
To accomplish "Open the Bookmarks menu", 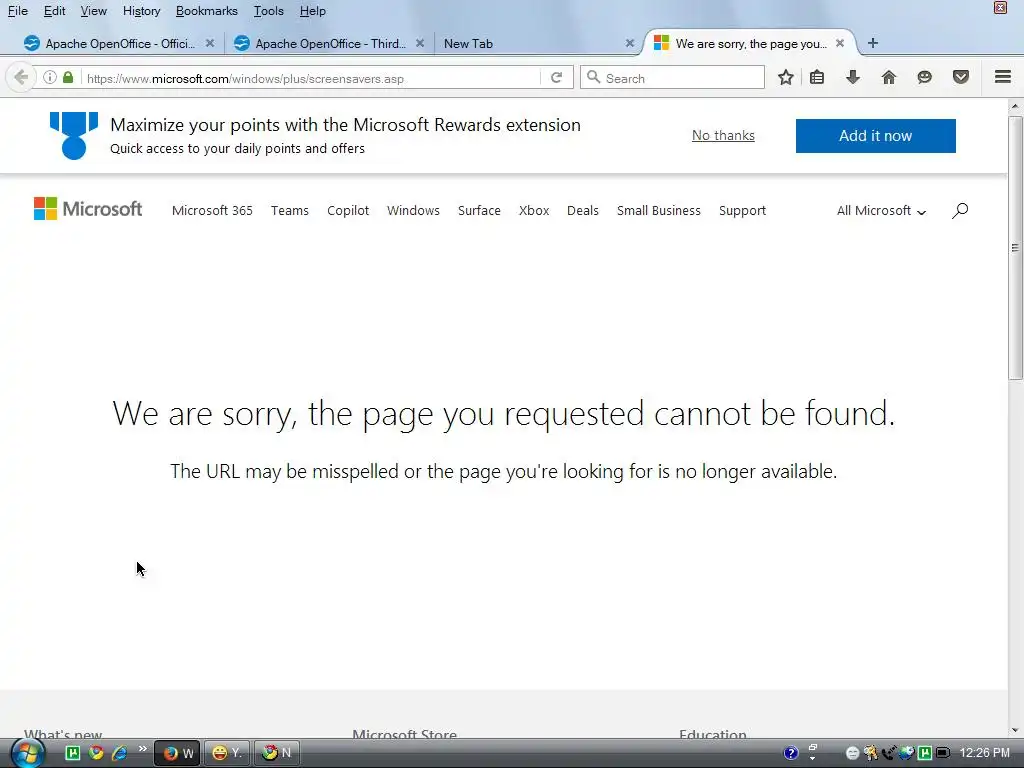I will click(206, 11).
